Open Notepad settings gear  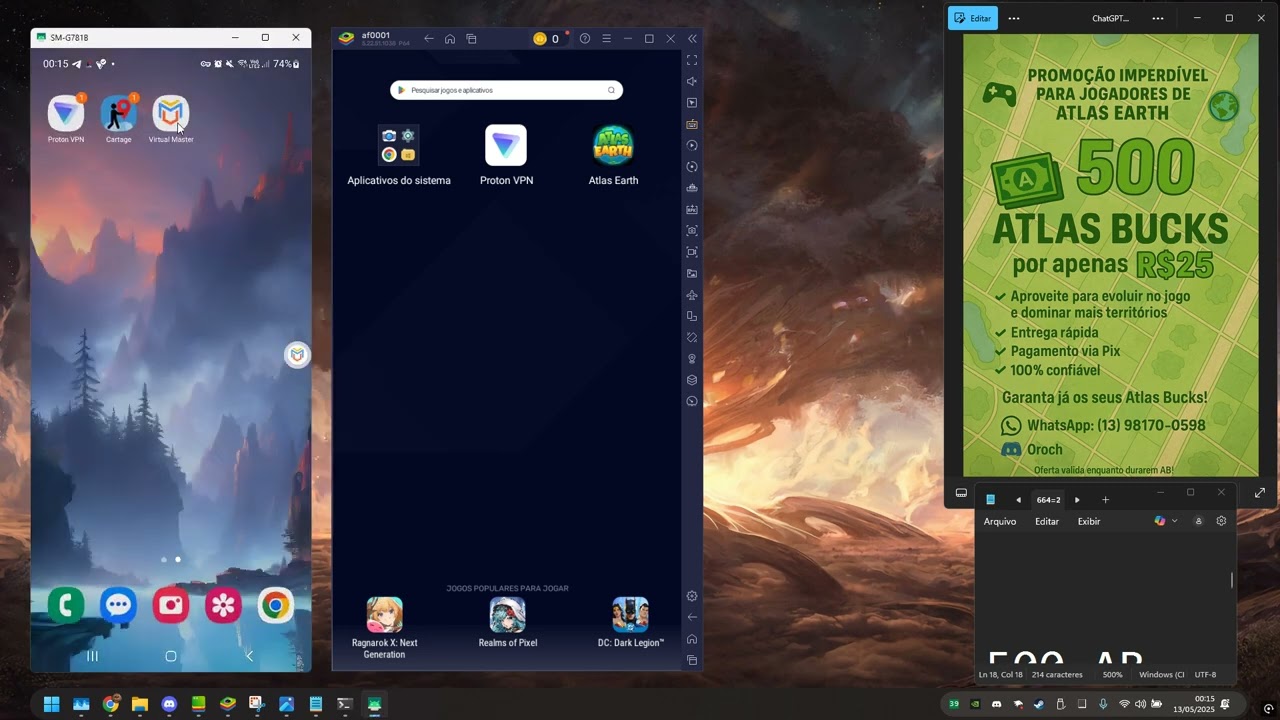tap(1221, 521)
